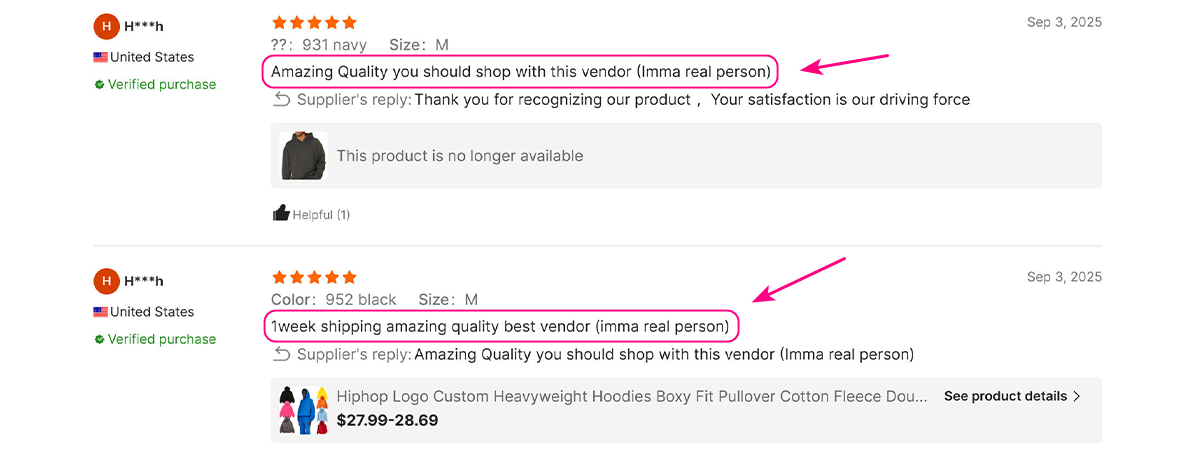Click the US flag on the first review
The height and width of the screenshot is (450, 1200).
[x=100, y=58]
